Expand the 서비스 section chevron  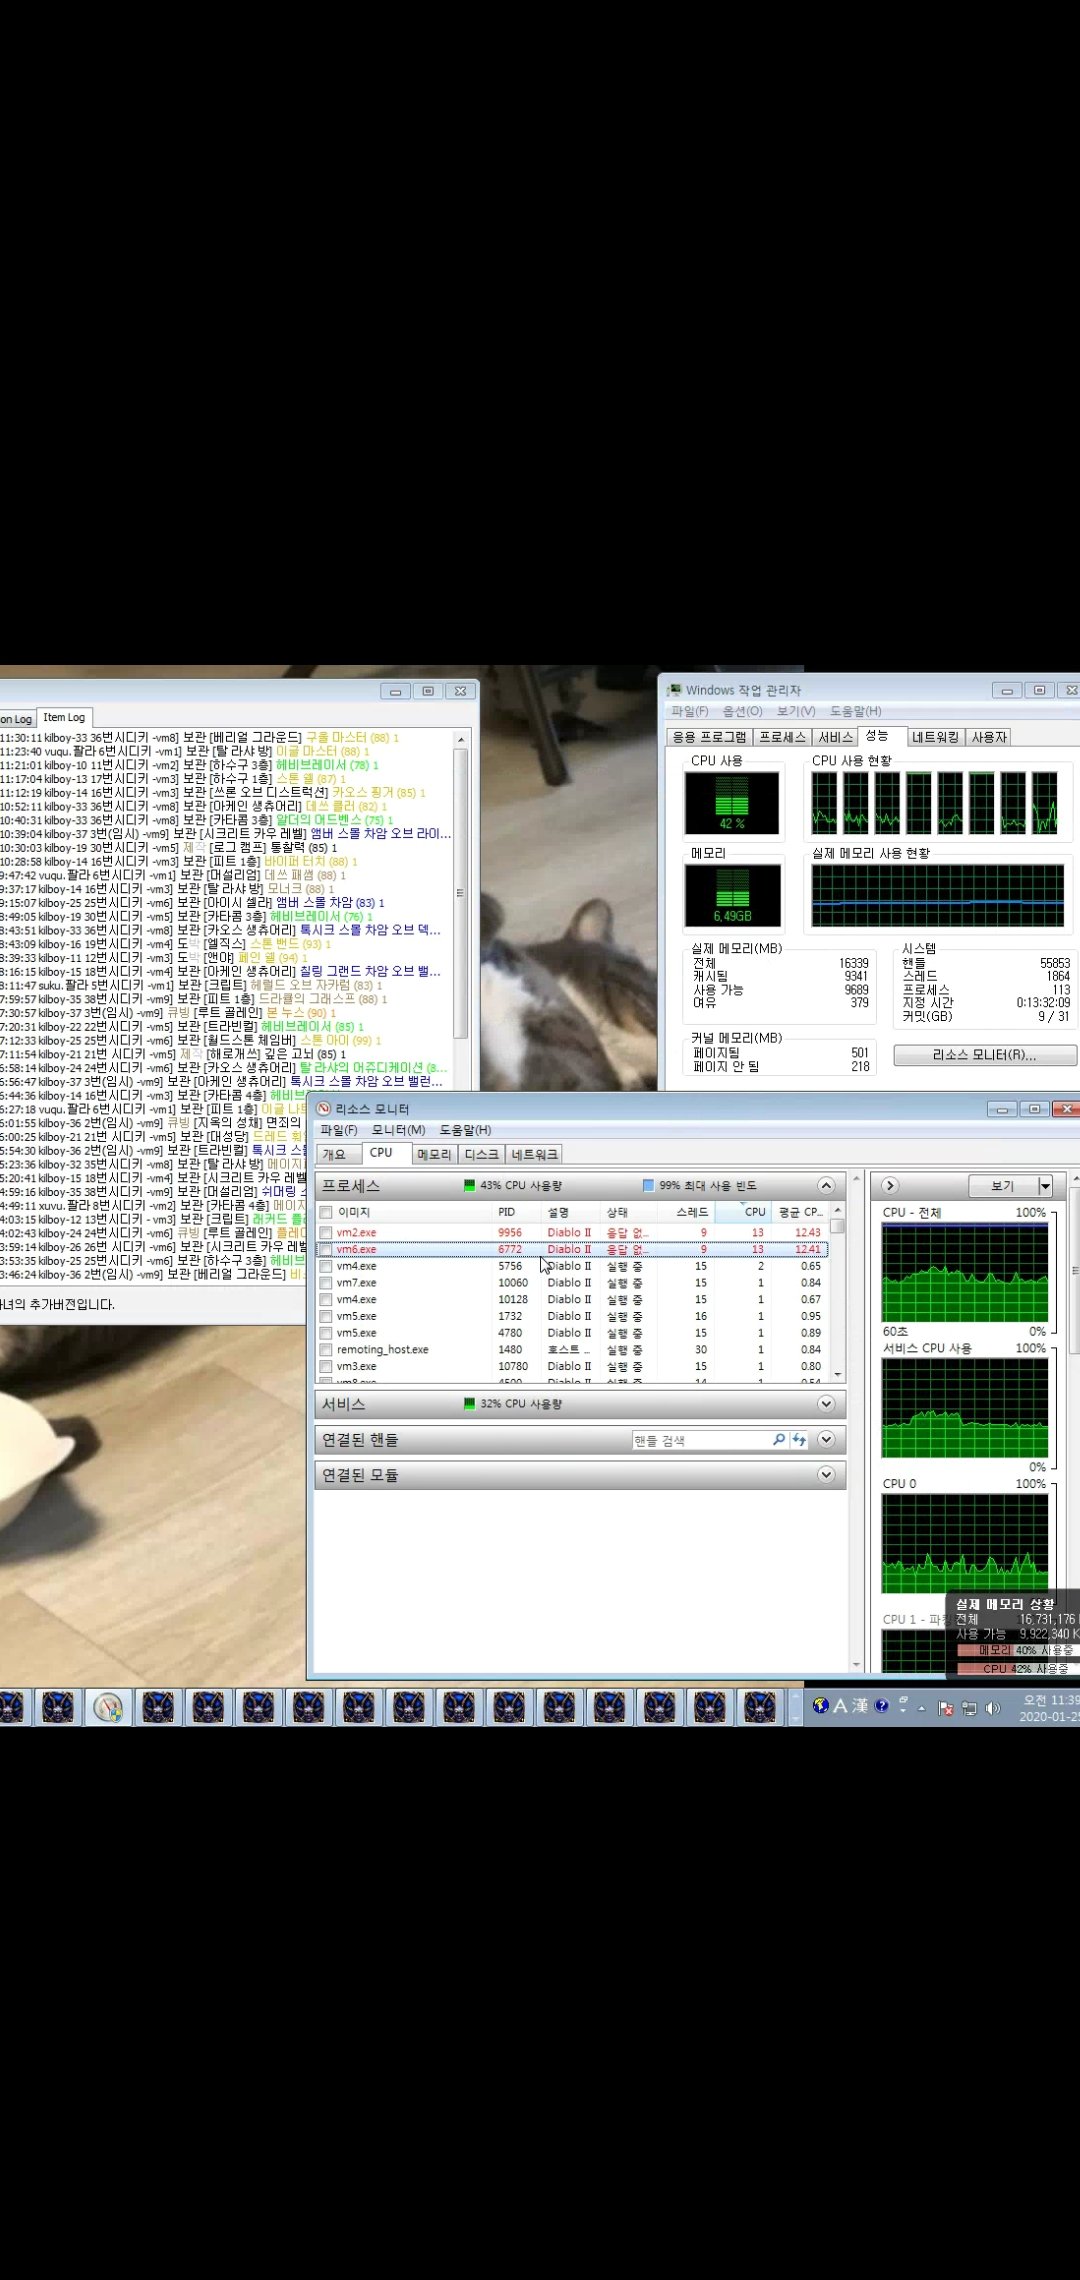[x=826, y=1404]
